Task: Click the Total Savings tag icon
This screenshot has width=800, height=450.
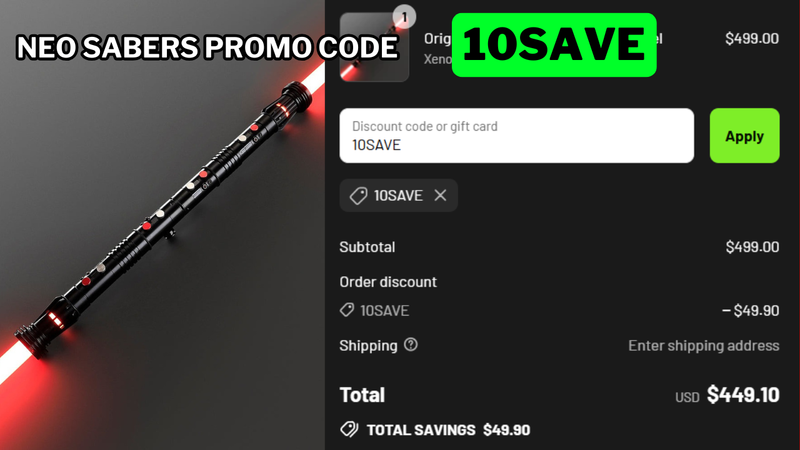Action: click(349, 429)
